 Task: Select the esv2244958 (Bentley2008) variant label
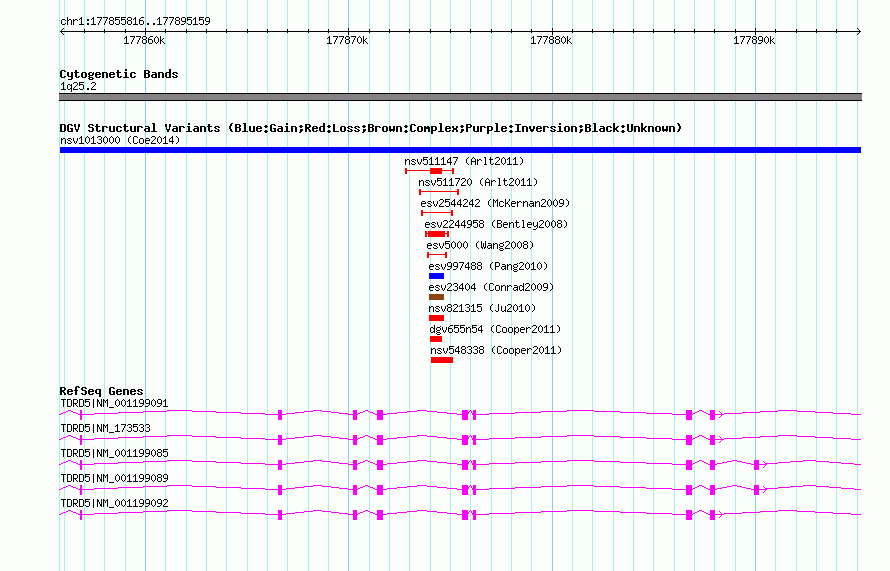[x=496, y=224]
